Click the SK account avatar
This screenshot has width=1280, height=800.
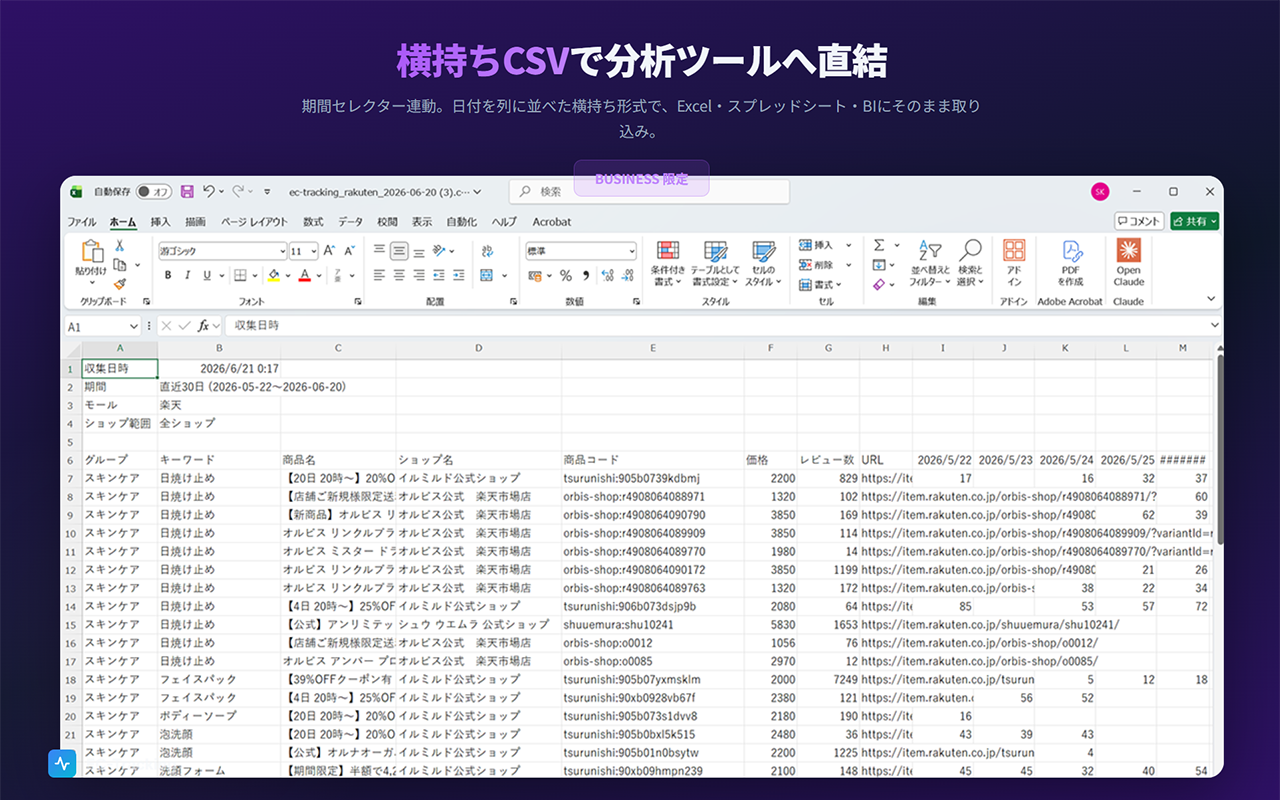tap(1100, 191)
